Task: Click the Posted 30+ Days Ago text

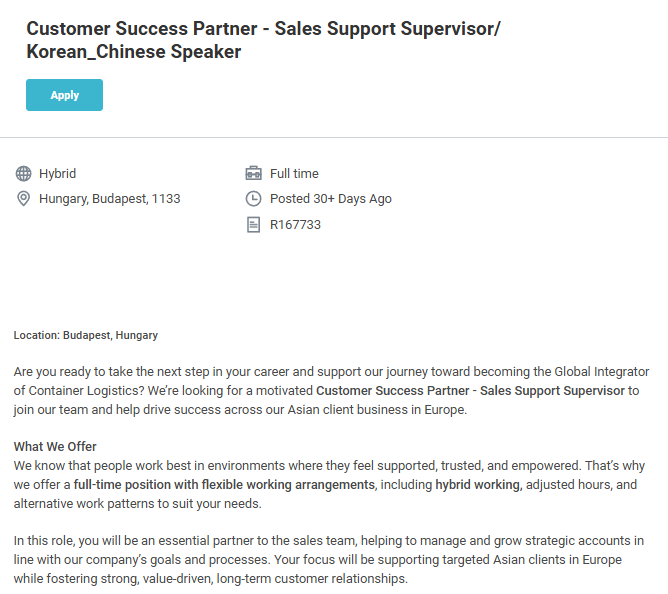Action: (330, 199)
